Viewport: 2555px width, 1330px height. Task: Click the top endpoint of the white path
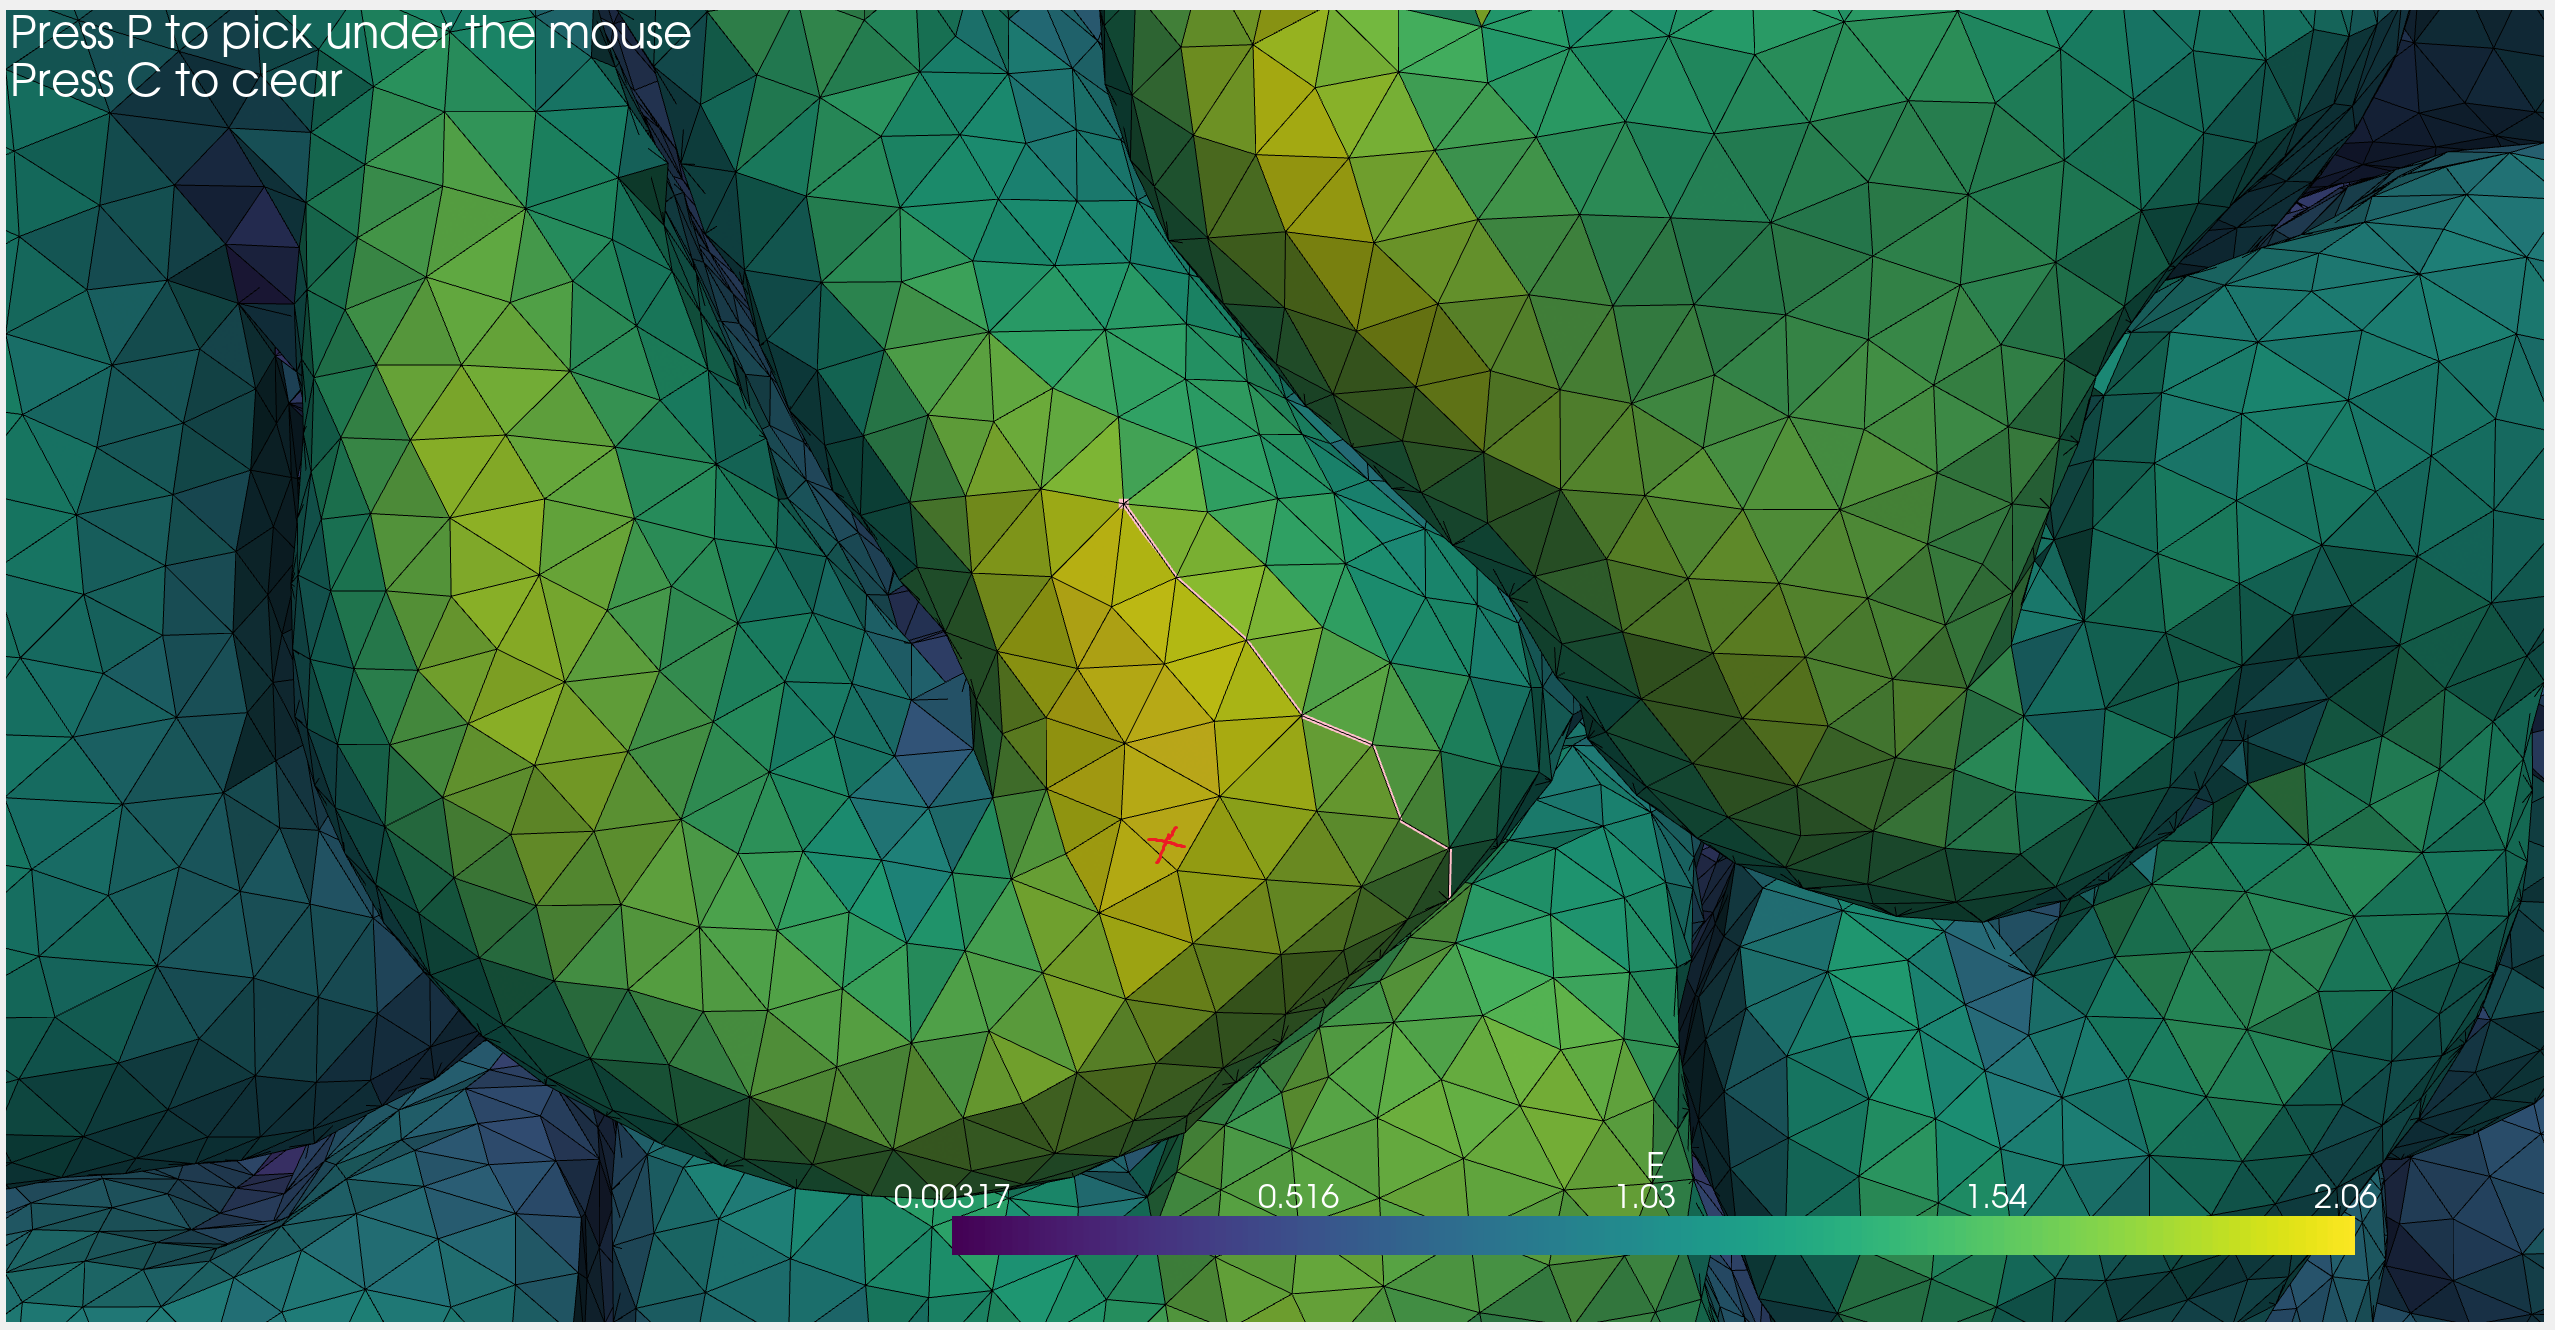[x=1123, y=503]
